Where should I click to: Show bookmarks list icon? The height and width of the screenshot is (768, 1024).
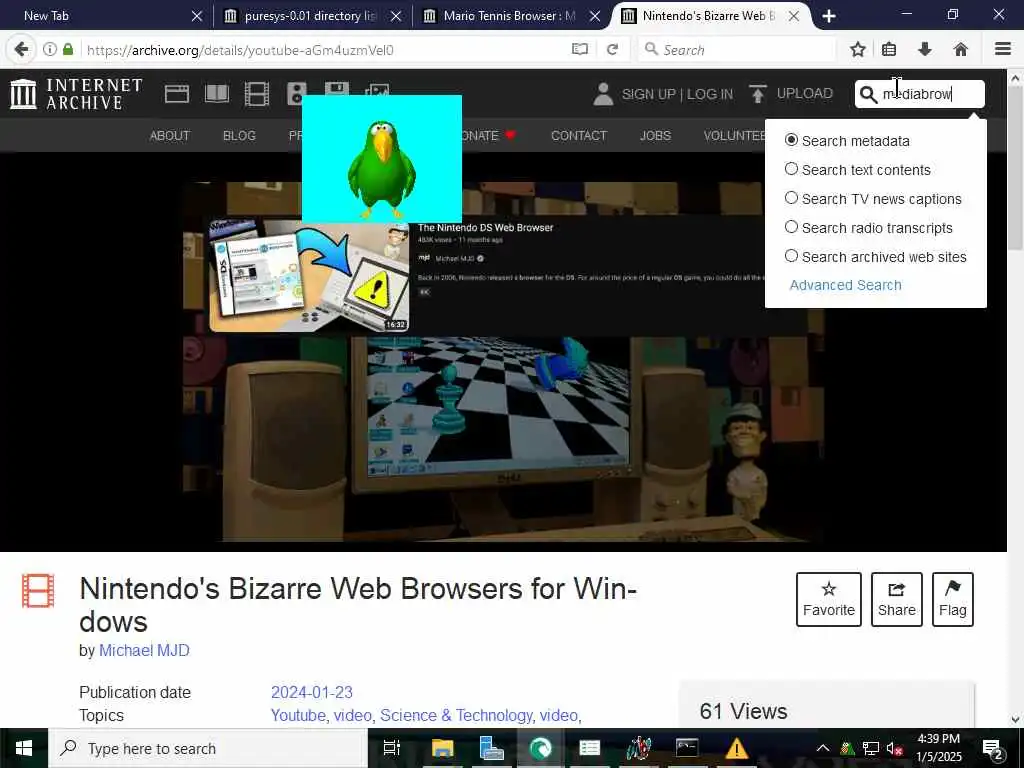pyautogui.click(x=889, y=49)
